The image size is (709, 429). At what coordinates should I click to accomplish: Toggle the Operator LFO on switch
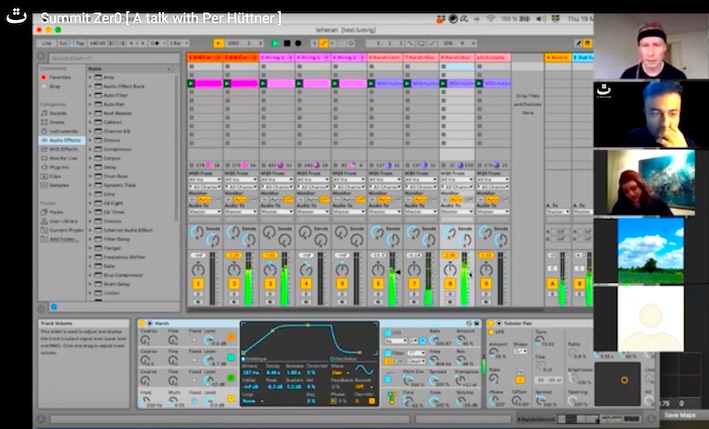click(x=388, y=333)
